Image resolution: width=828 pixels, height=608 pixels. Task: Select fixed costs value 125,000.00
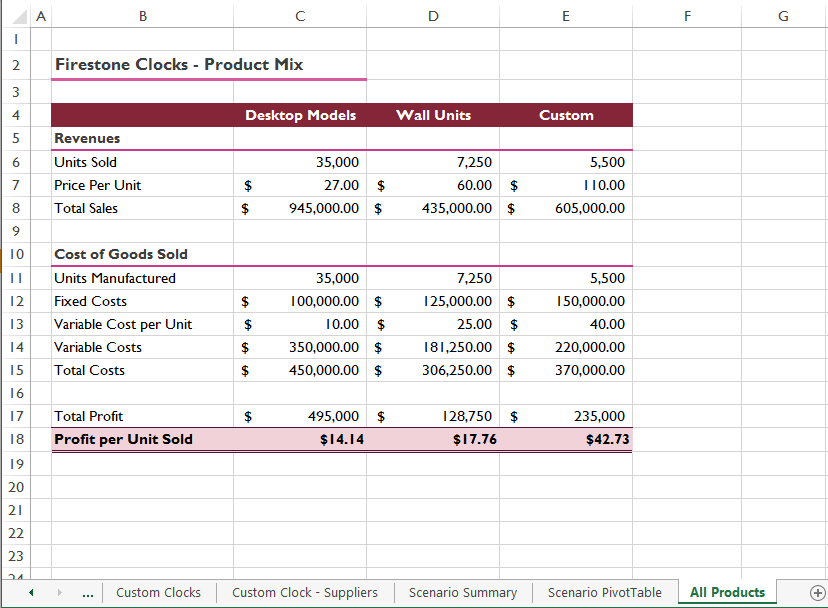coord(433,301)
